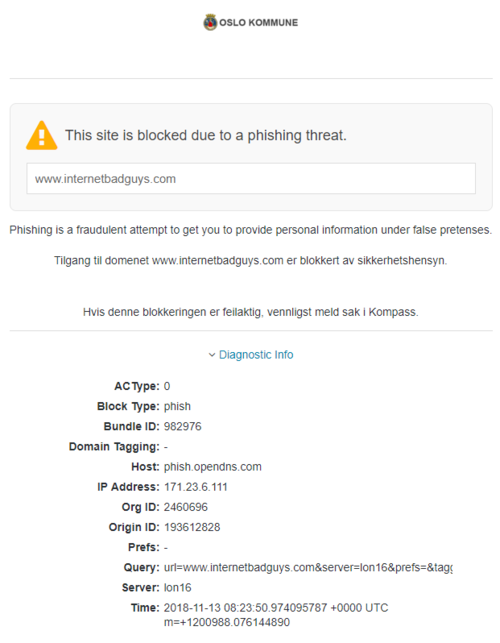This screenshot has height=643, width=500.
Task: Click the Diagnostic Info link
Action: 256,355
